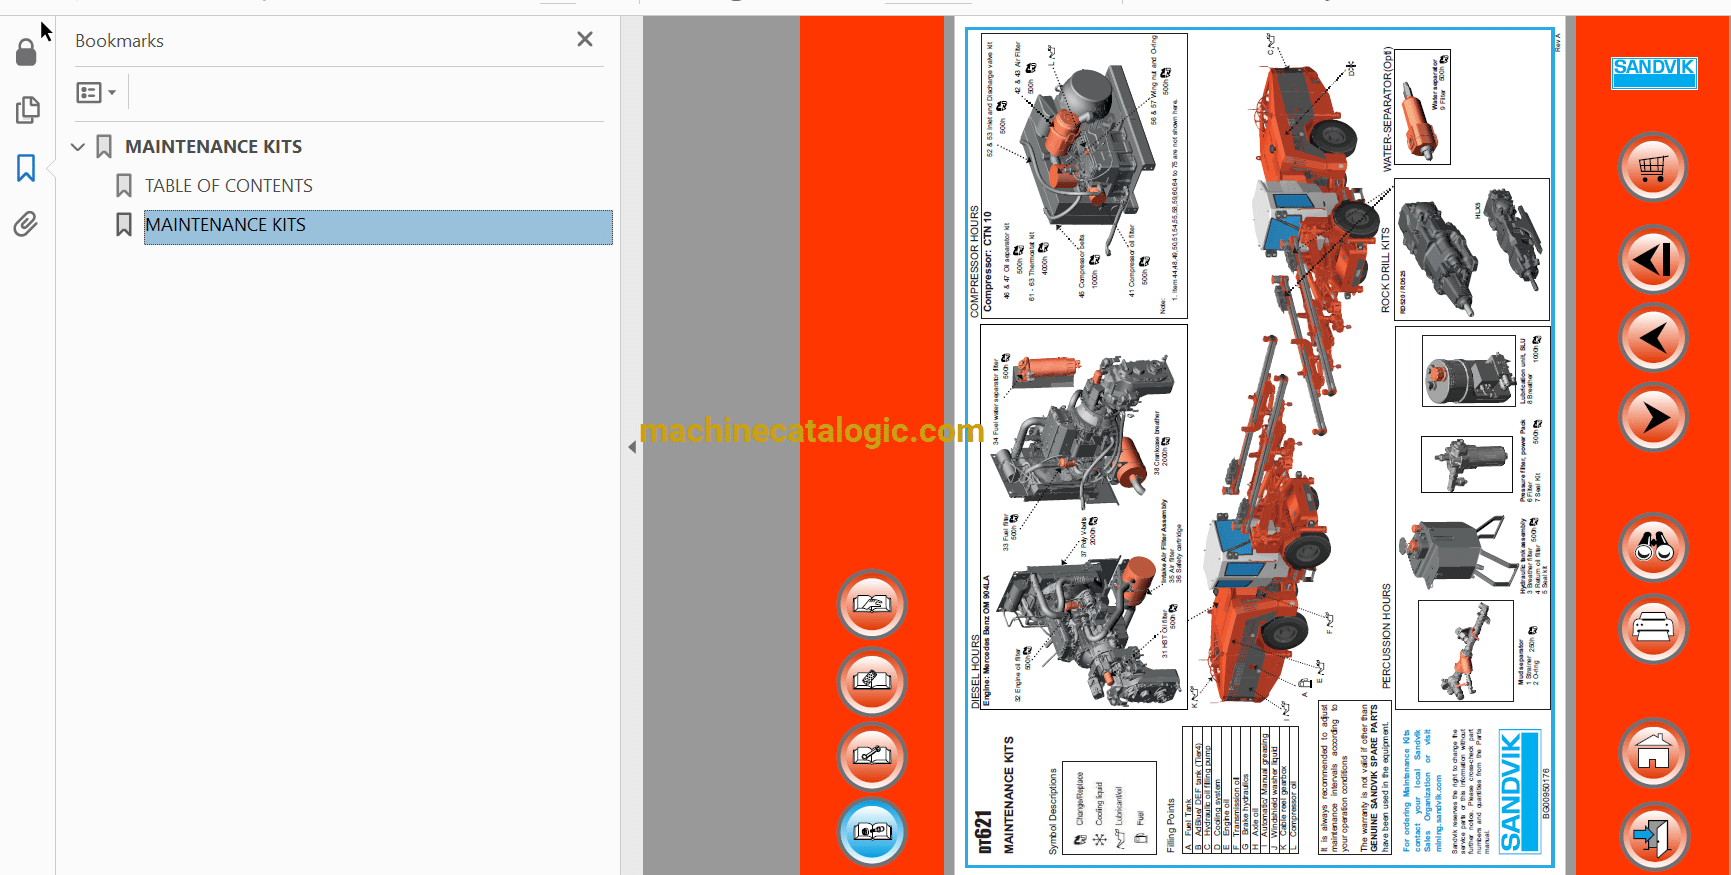Click the rock drill kits illustration in page
The image size is (1731, 875).
pyautogui.click(x=1471, y=249)
